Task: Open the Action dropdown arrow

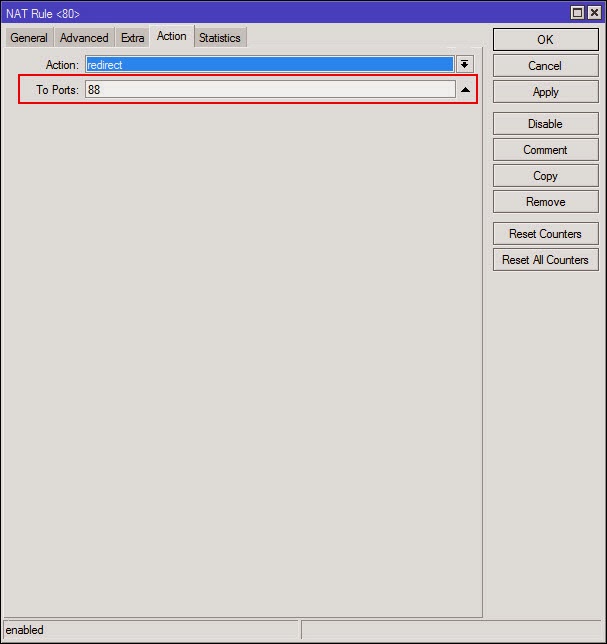Action: [465, 64]
